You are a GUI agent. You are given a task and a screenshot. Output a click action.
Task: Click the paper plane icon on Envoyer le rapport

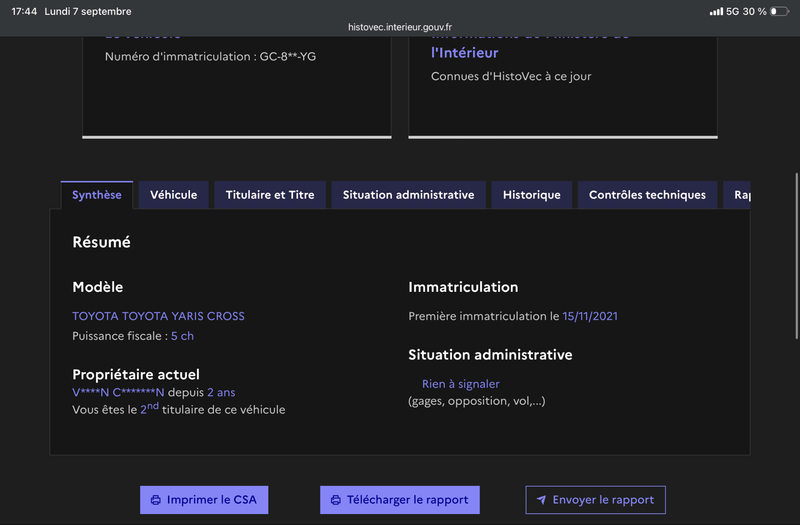541,500
